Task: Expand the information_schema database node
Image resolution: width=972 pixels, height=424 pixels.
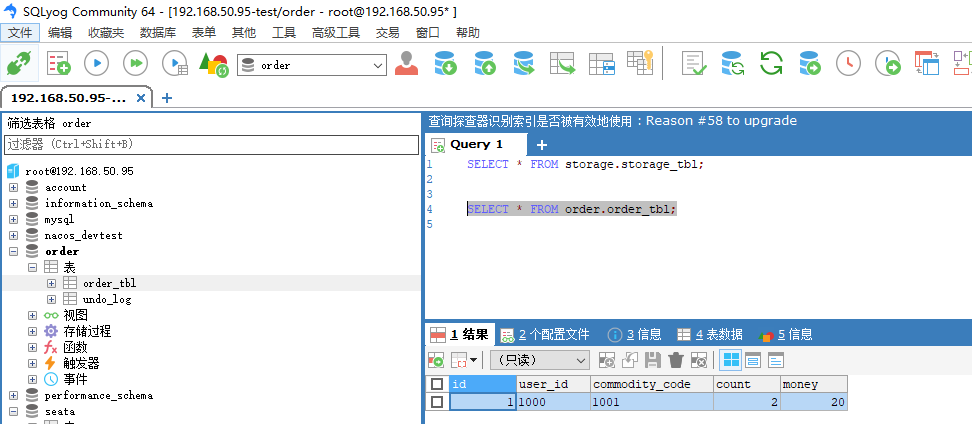Action: 14,203
